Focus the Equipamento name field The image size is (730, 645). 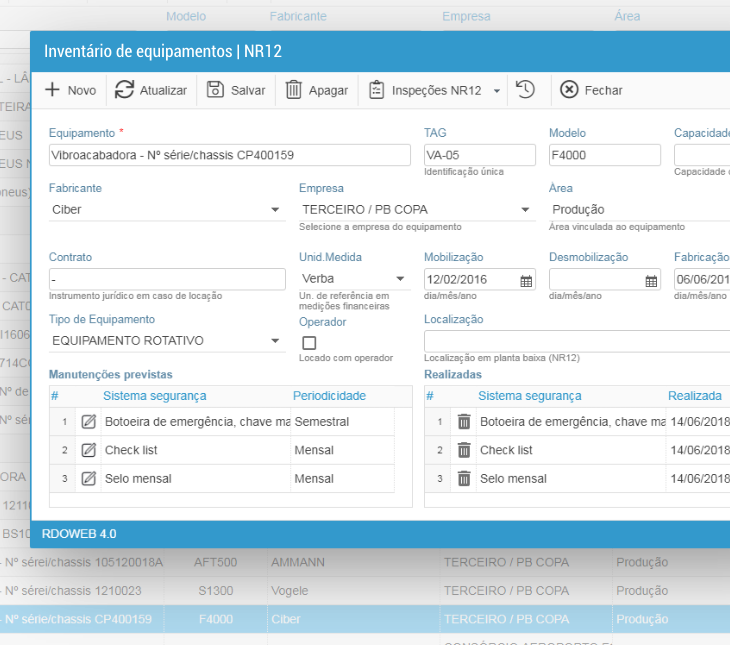(x=230, y=155)
